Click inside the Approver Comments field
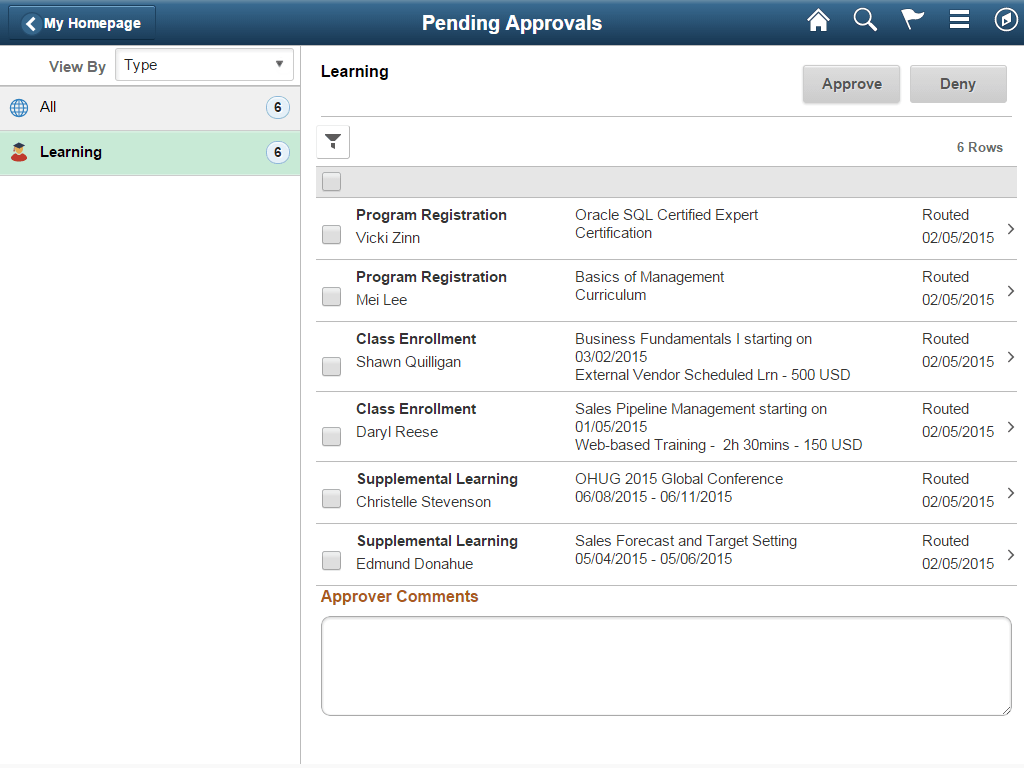 coord(665,666)
